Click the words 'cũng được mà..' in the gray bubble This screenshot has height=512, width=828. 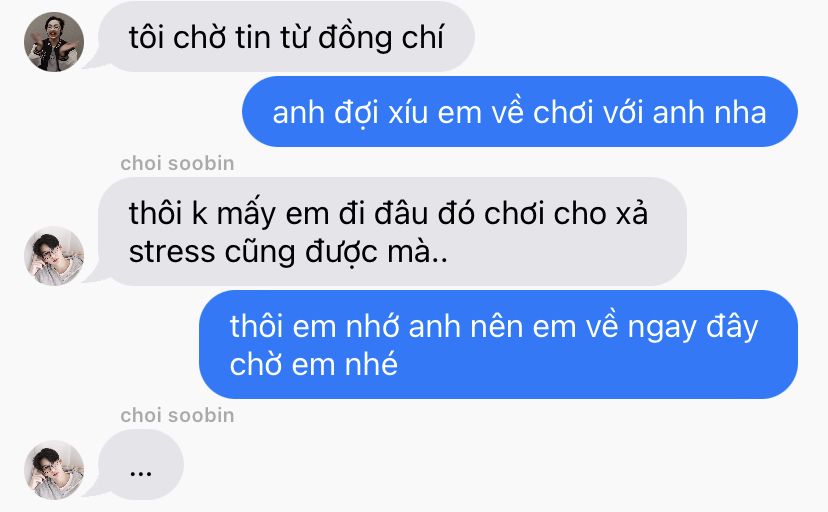tap(336, 252)
